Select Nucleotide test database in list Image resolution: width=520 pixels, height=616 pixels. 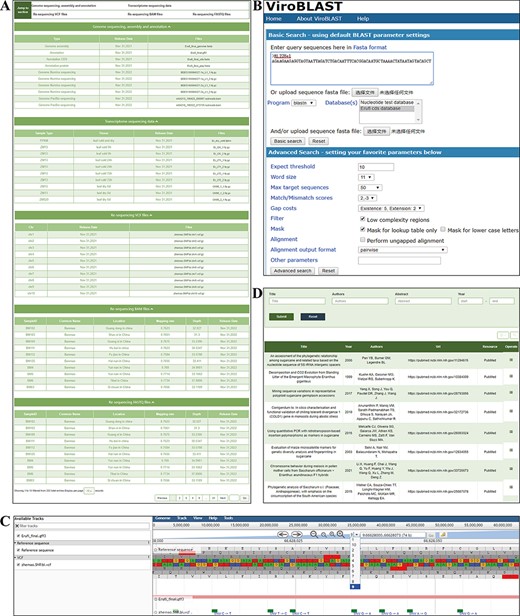pos(387,102)
